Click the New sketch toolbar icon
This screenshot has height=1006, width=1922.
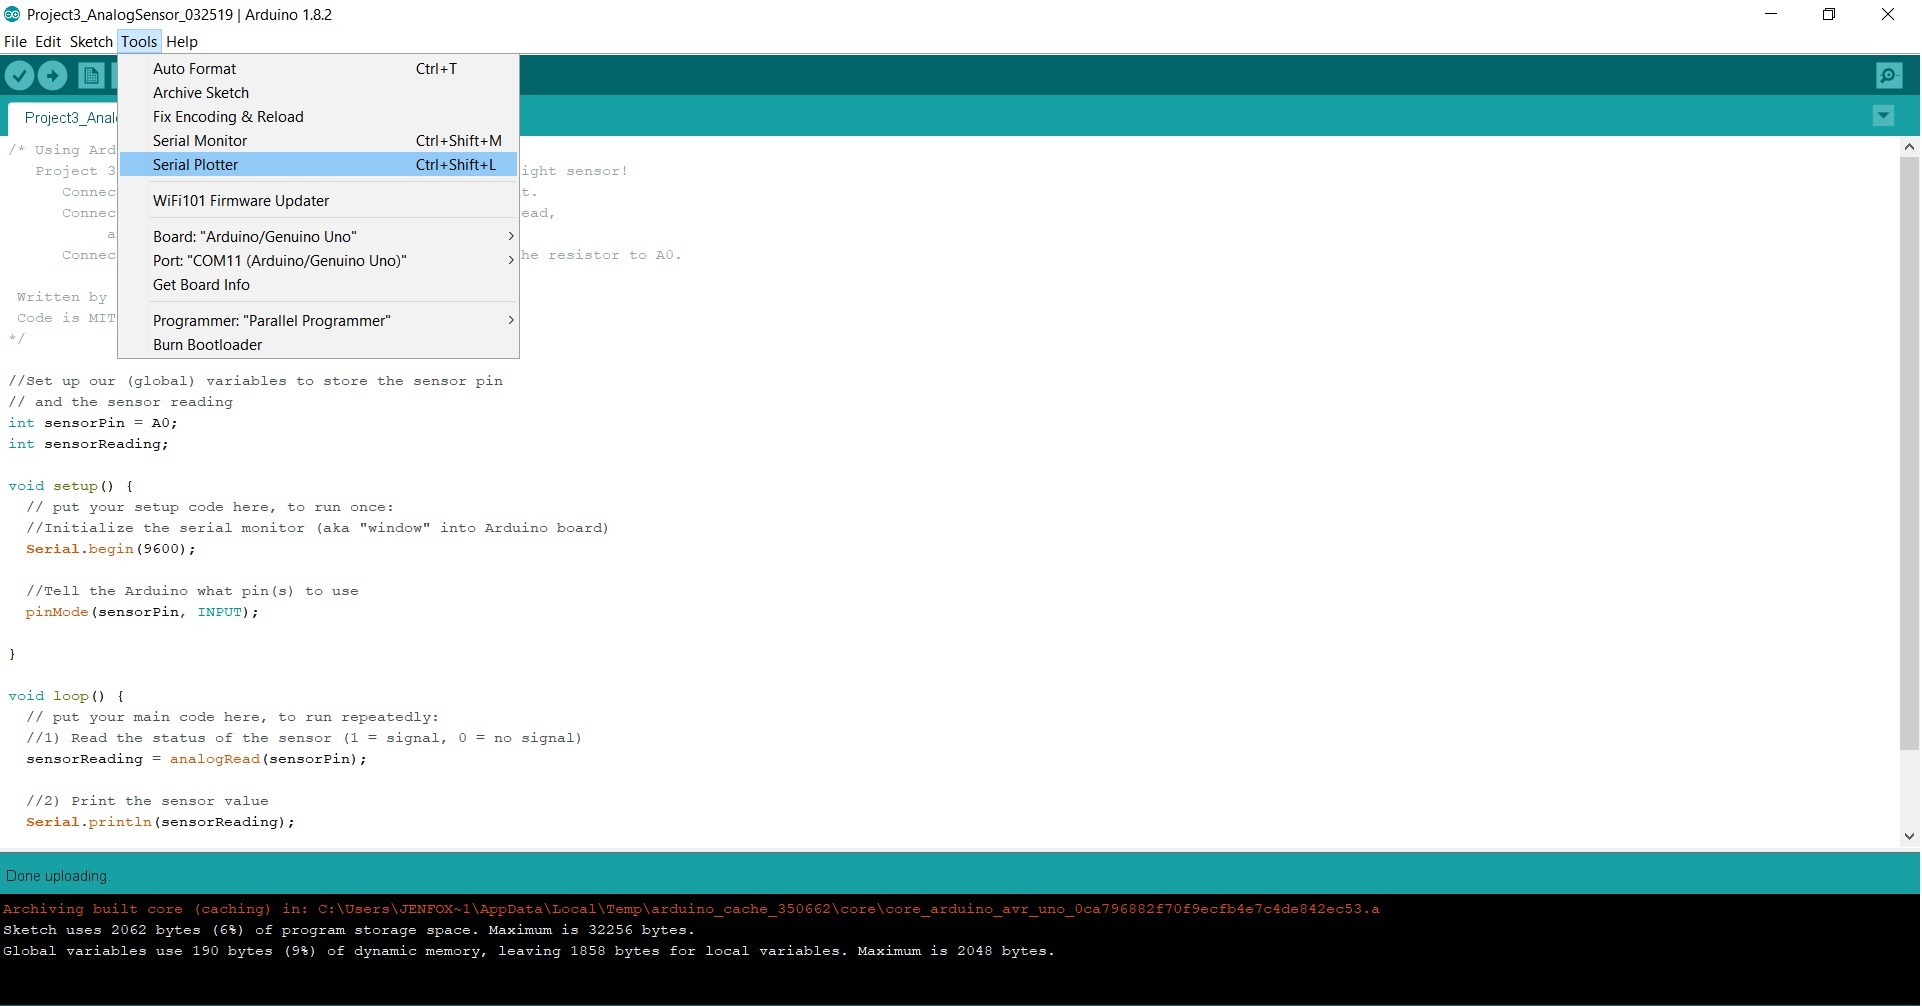click(90, 75)
